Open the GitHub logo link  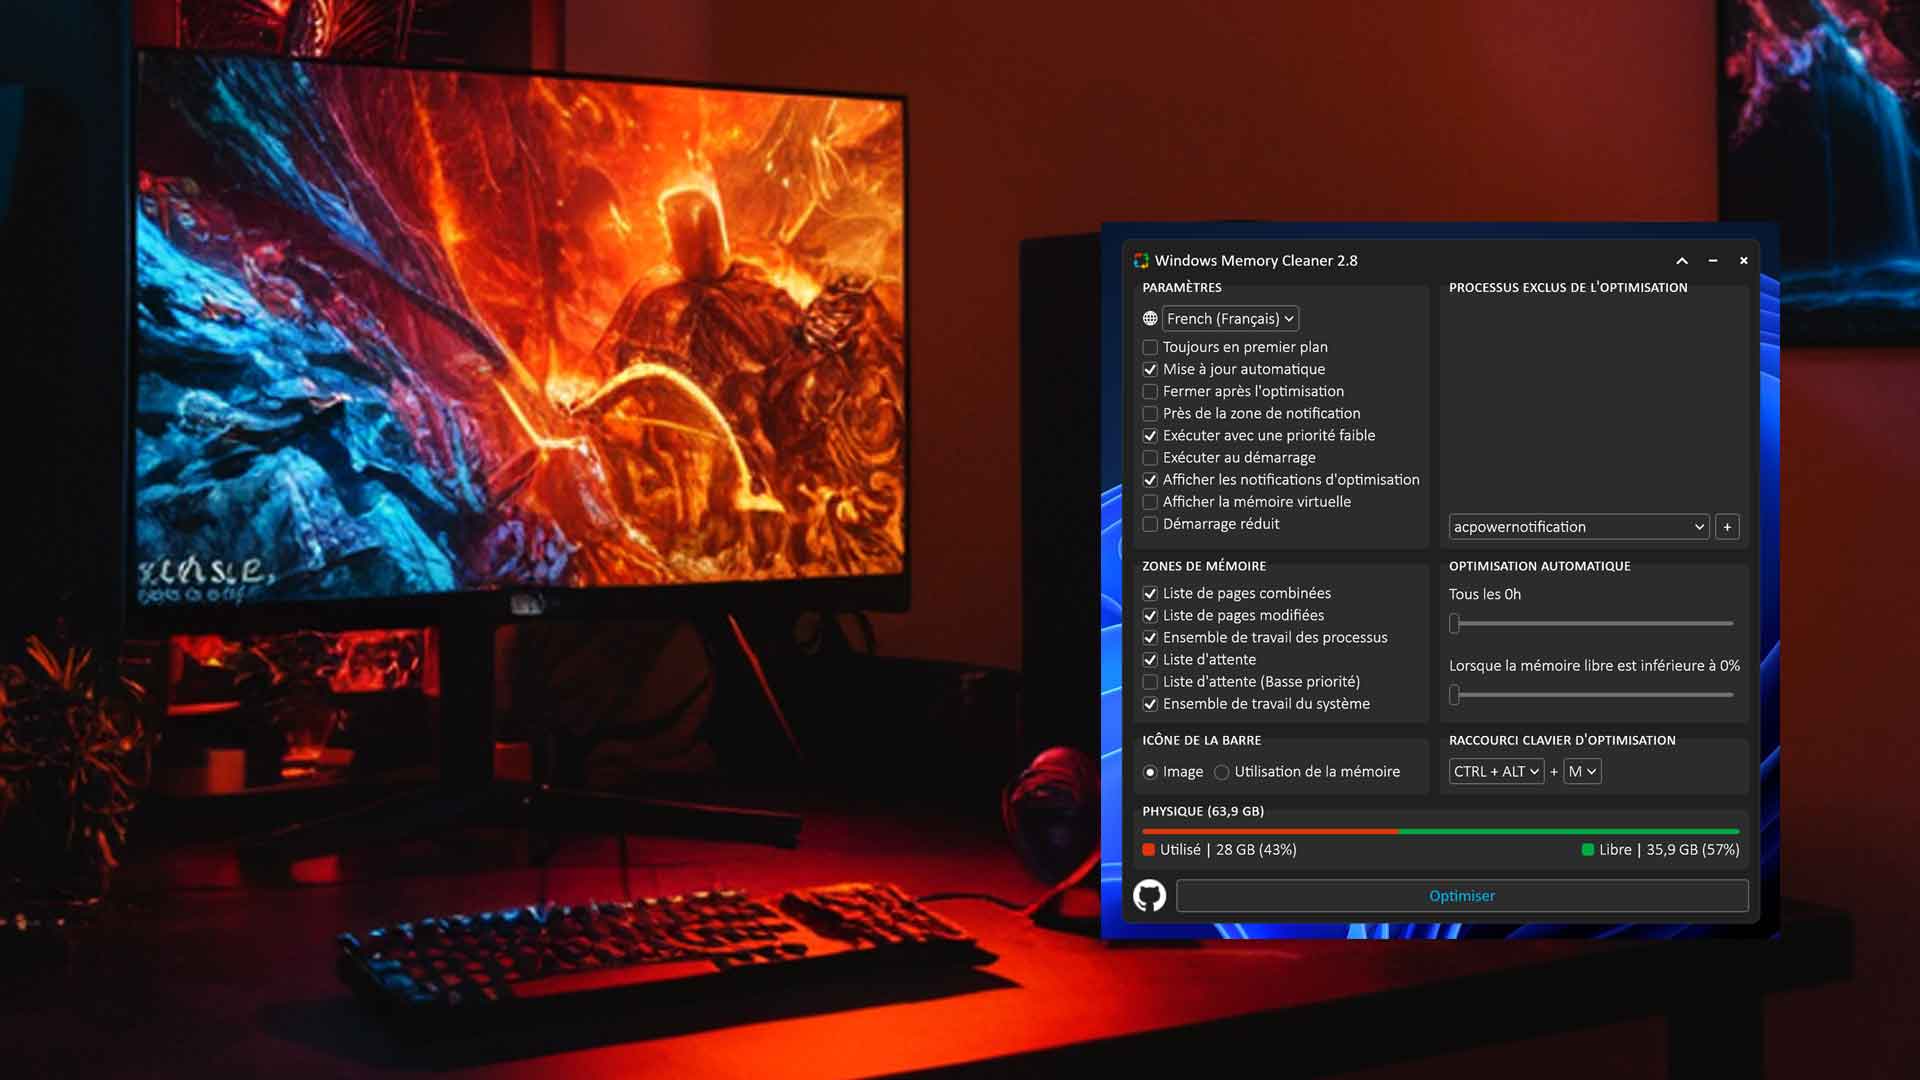[1149, 895]
